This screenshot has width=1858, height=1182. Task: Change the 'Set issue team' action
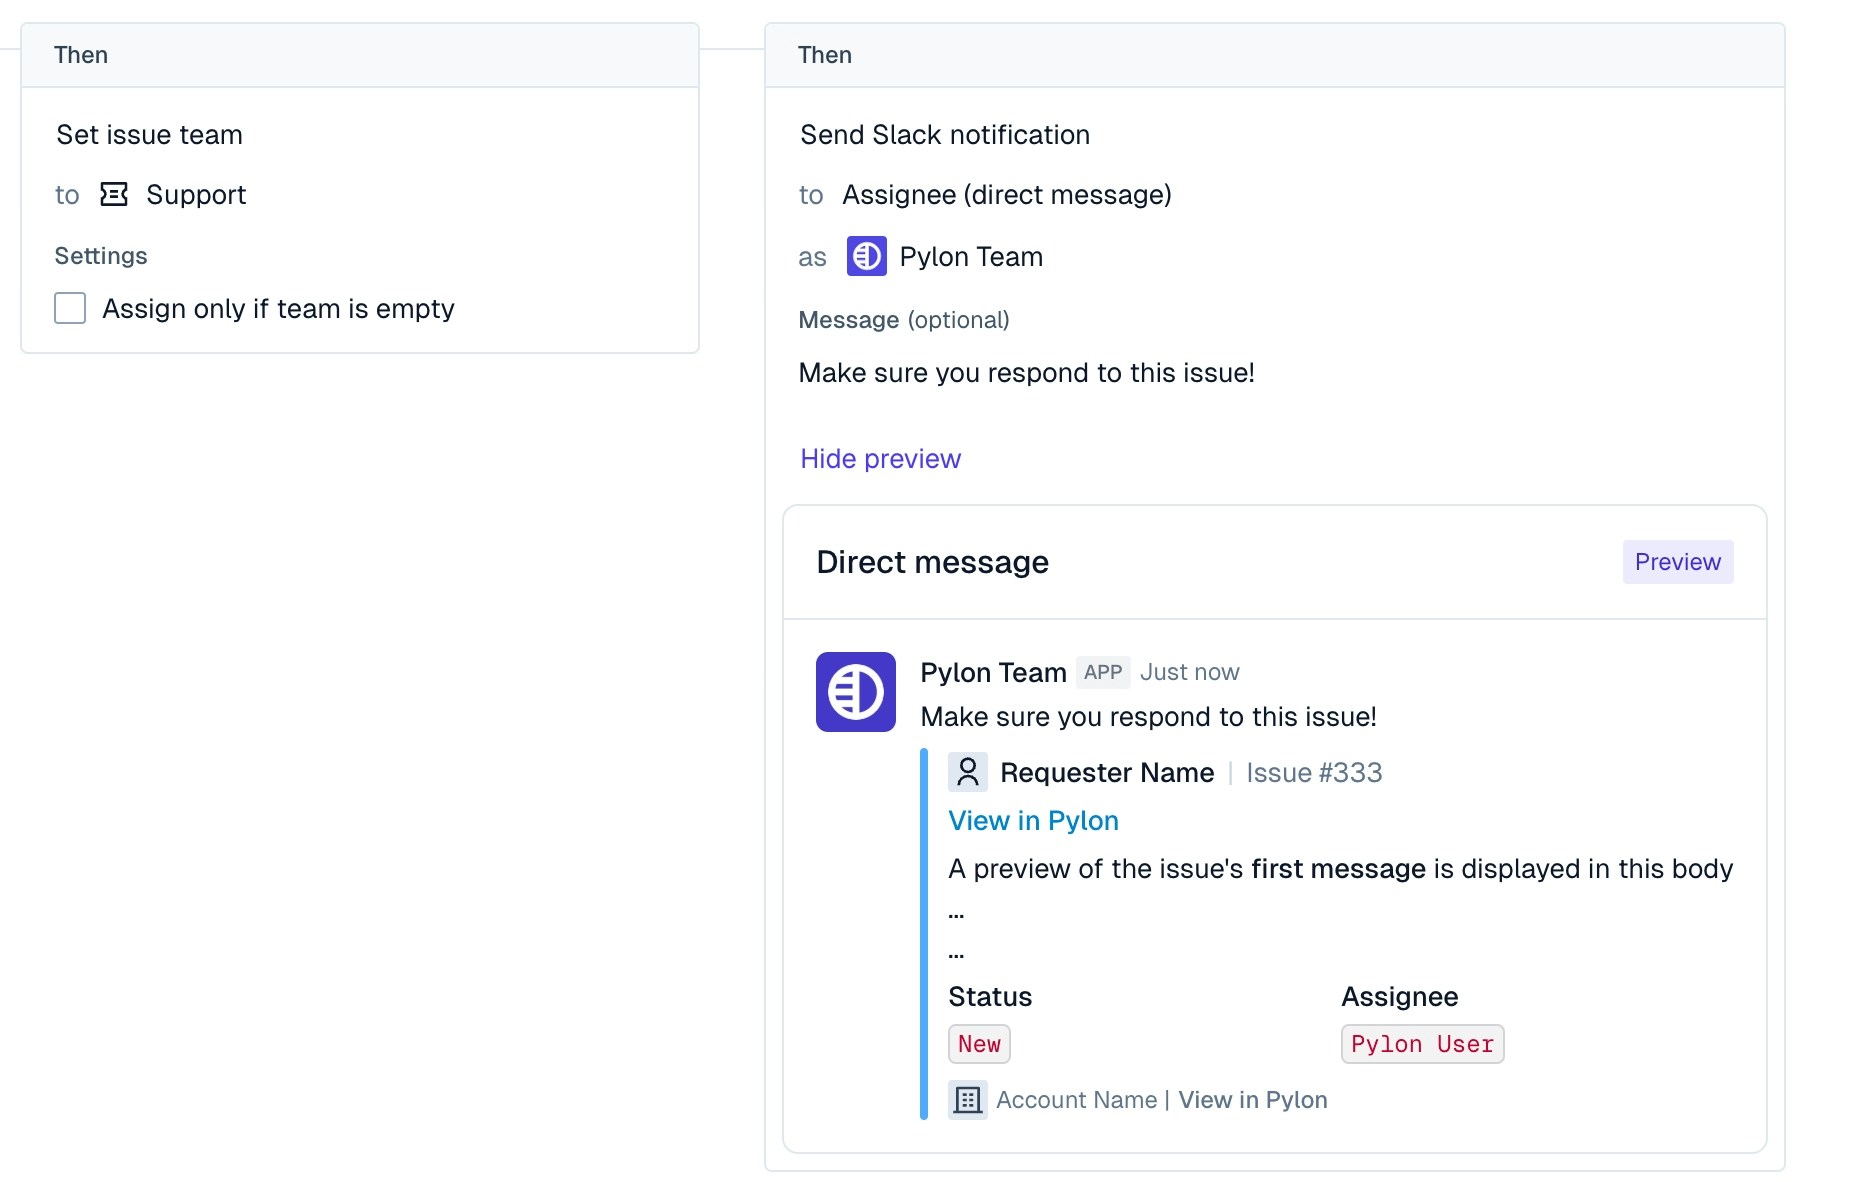[x=149, y=134]
